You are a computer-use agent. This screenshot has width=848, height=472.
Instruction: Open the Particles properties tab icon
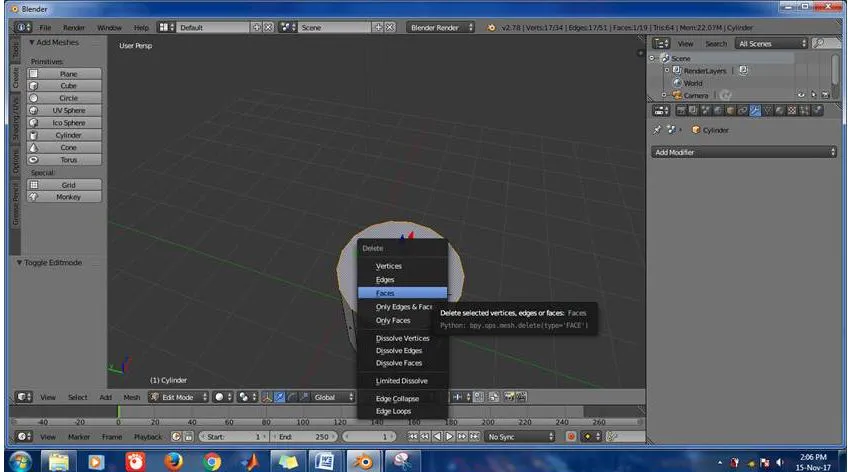tap(805, 111)
